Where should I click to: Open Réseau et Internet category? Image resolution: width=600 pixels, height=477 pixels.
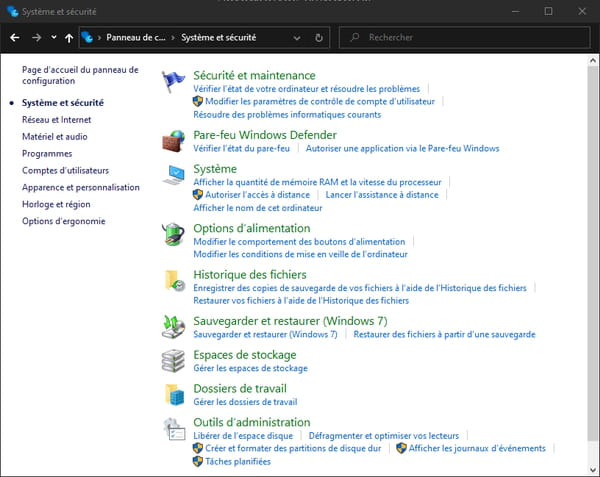57,120
